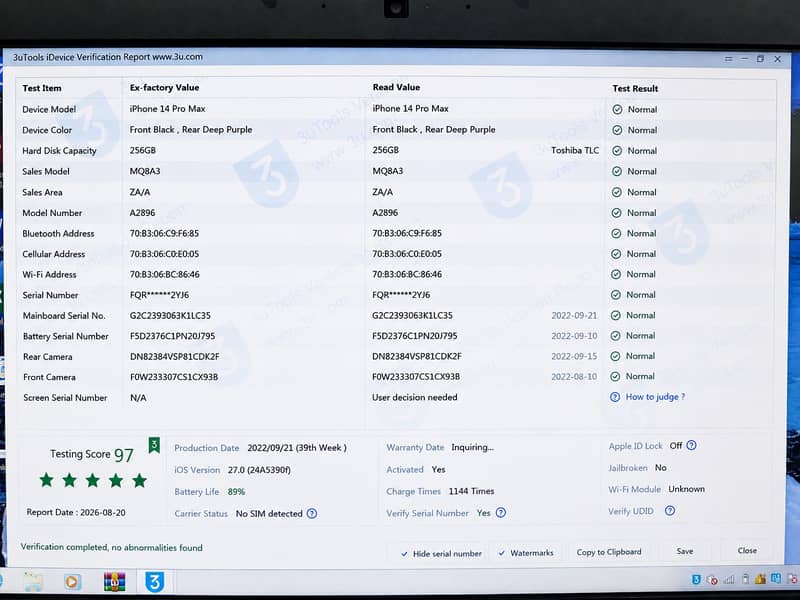Click the Save button
The image size is (800, 600).
click(685, 551)
